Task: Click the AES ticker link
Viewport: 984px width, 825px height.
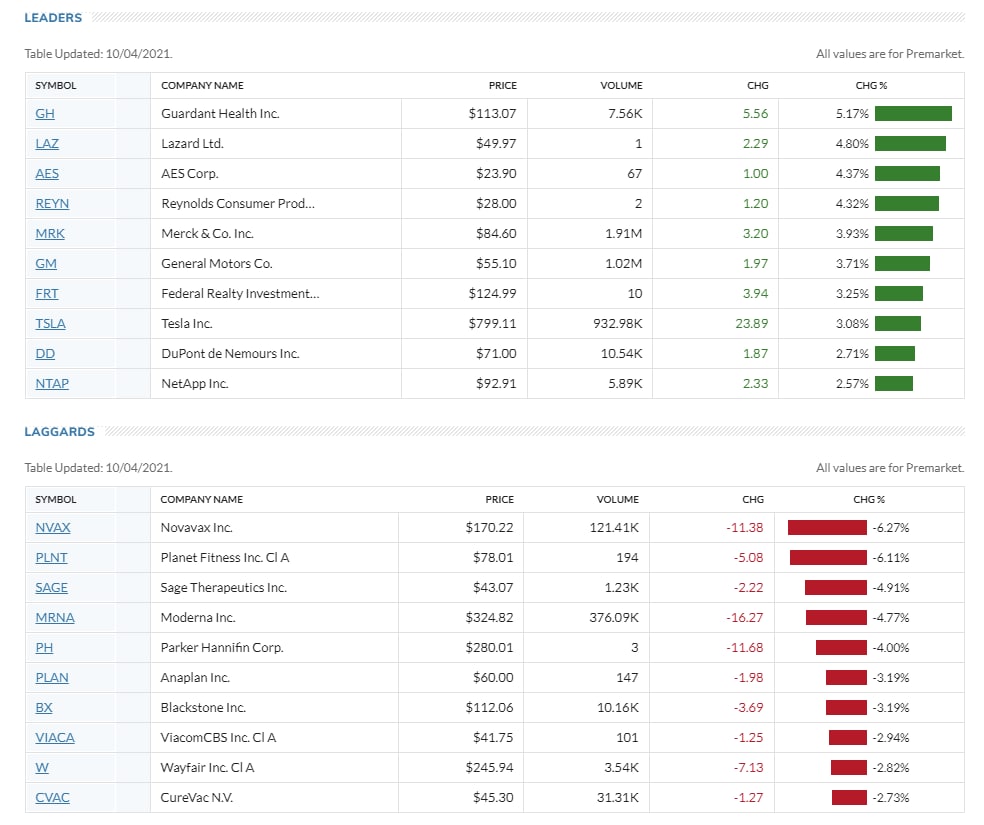Action: click(x=47, y=174)
